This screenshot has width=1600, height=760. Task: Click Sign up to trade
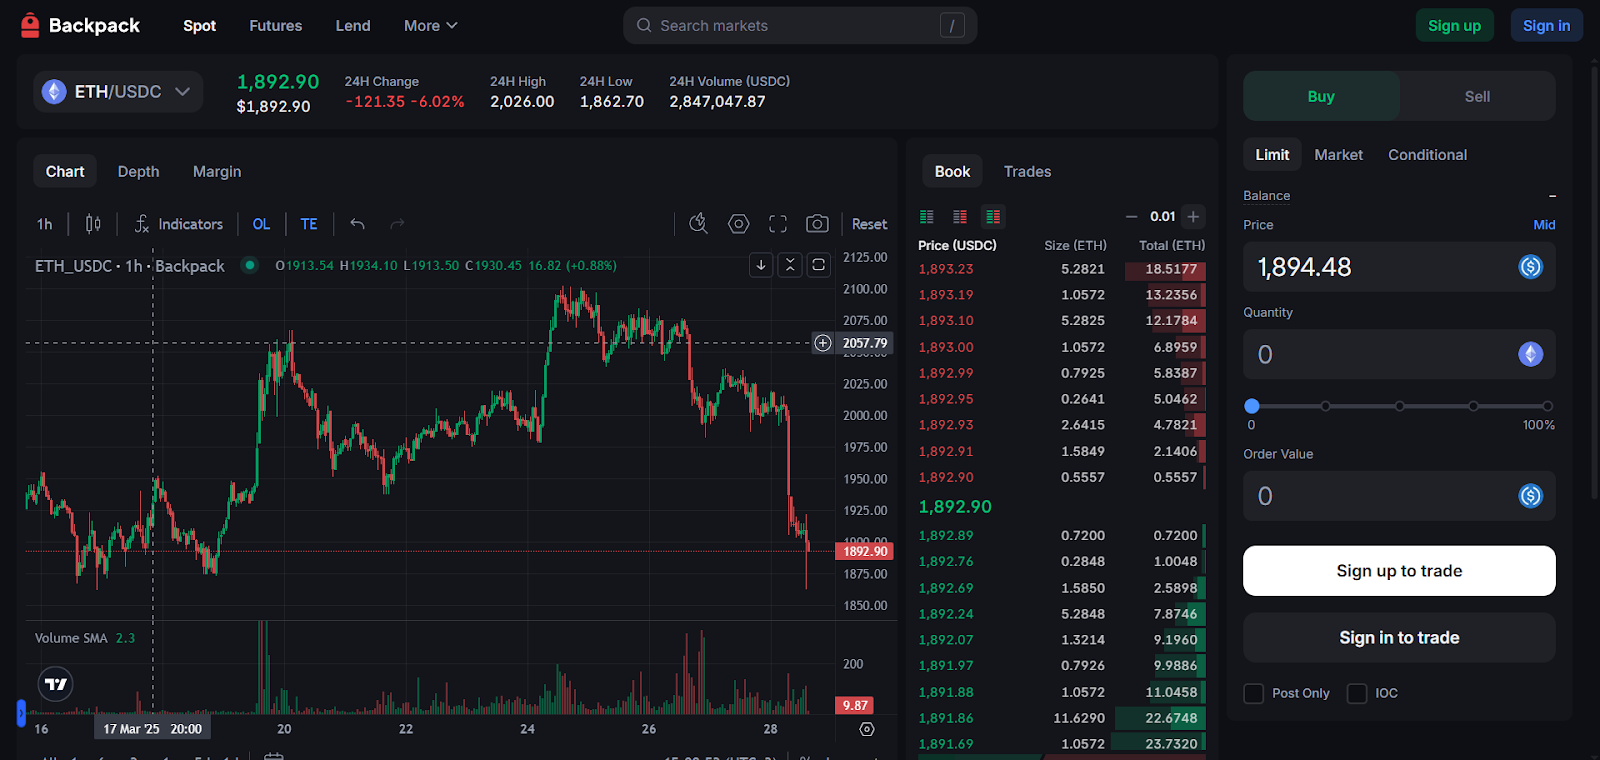(x=1399, y=571)
